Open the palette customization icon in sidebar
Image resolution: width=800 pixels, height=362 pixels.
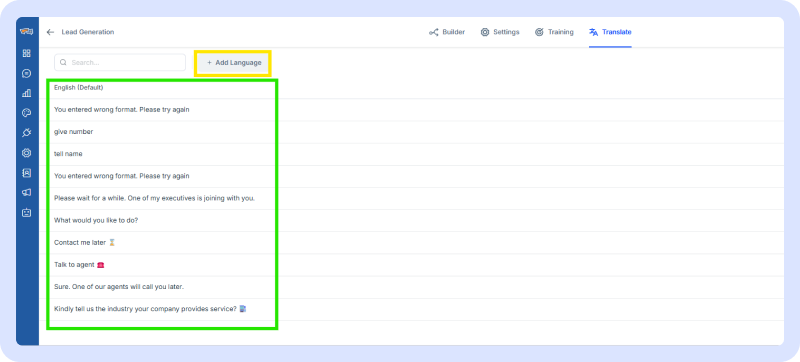tap(27, 113)
